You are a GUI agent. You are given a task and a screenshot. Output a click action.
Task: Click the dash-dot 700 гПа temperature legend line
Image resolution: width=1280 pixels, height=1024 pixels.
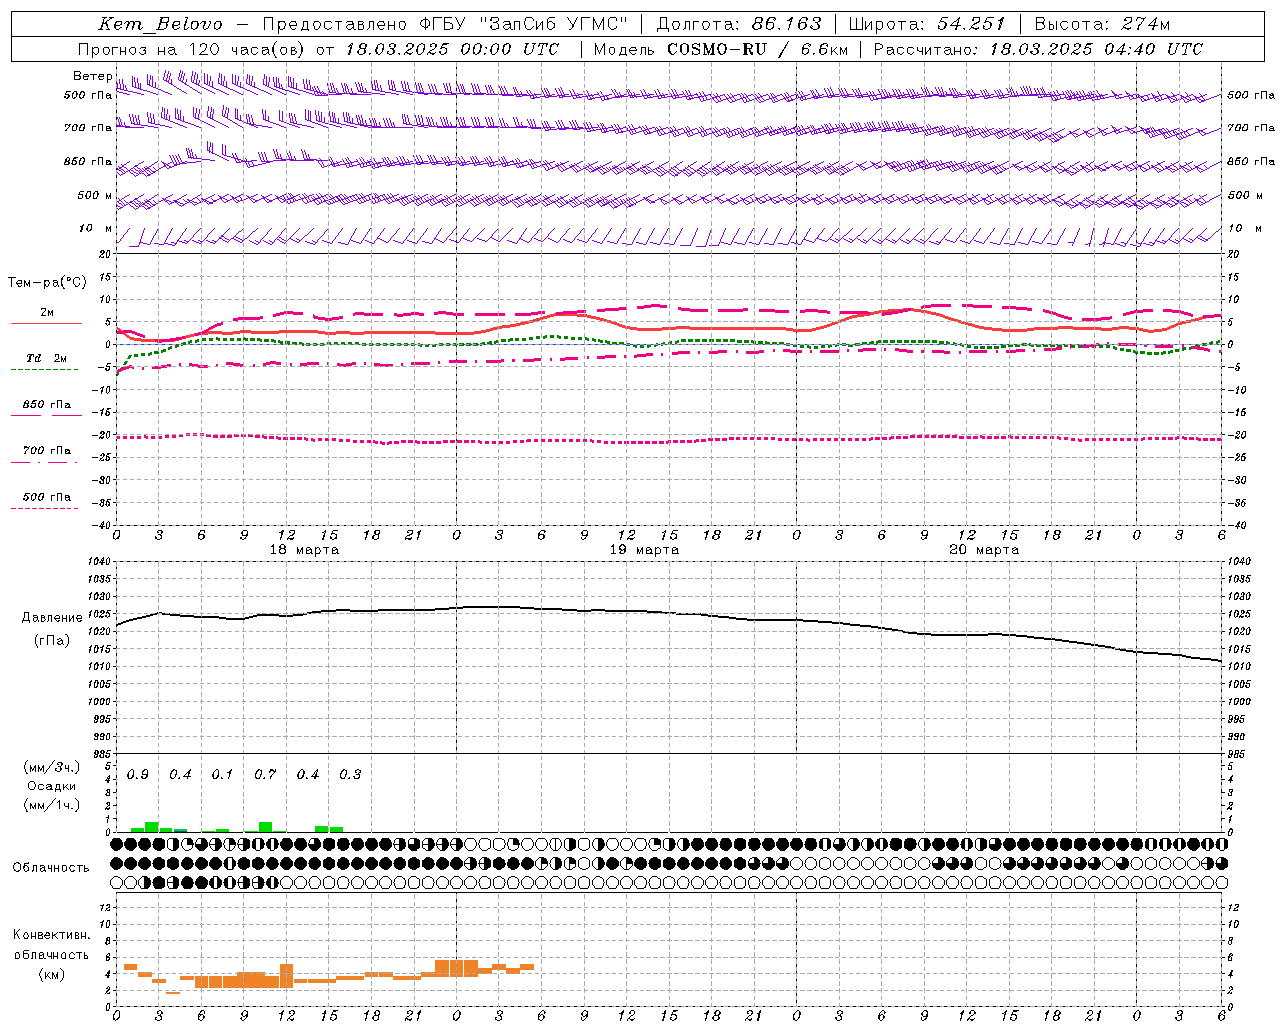(x=45, y=461)
